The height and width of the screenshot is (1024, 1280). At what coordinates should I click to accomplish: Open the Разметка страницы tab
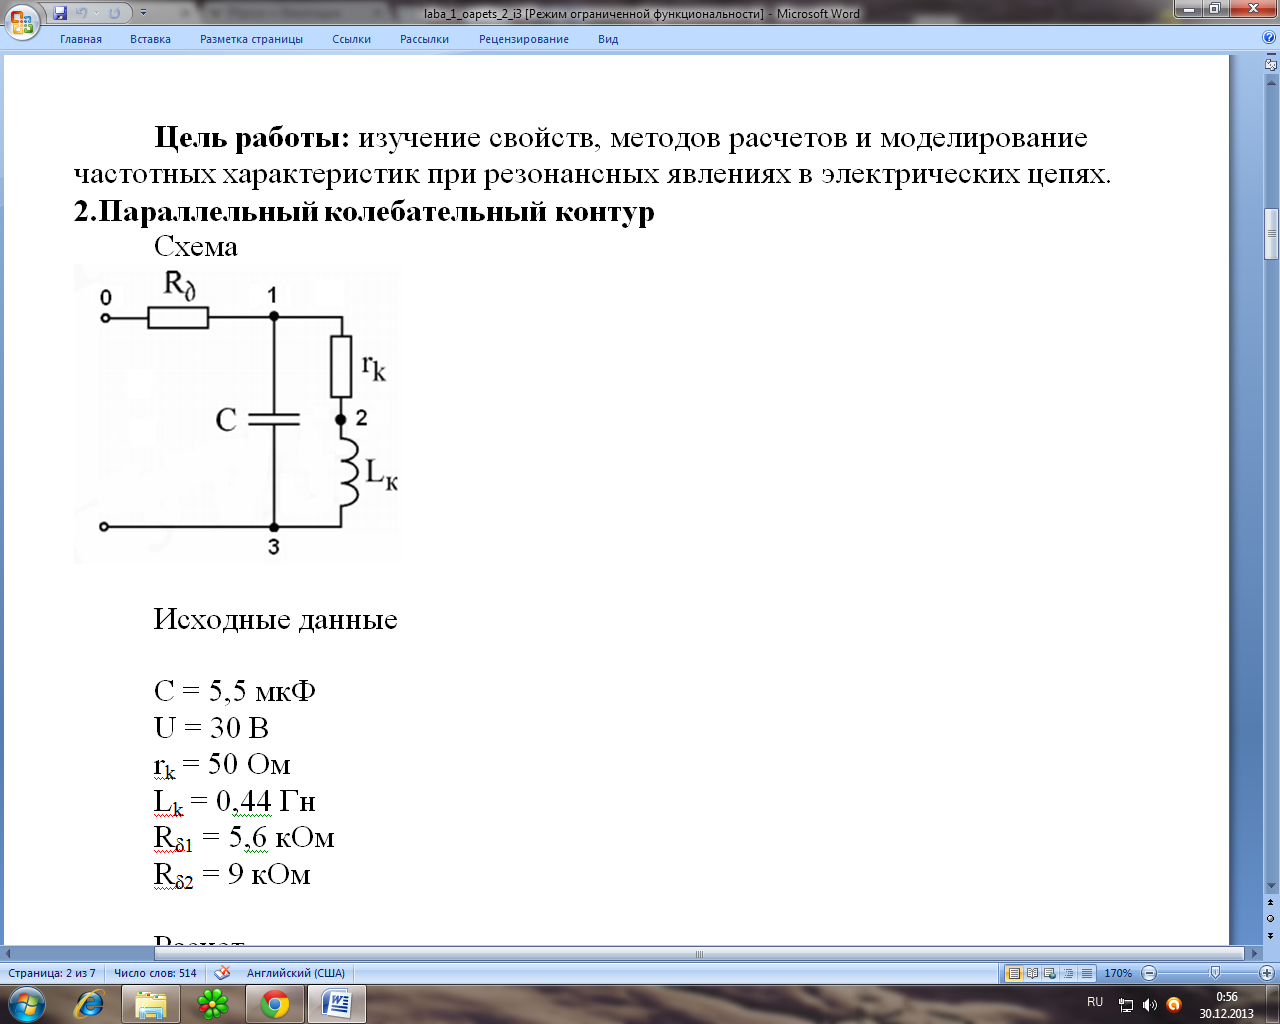click(251, 39)
